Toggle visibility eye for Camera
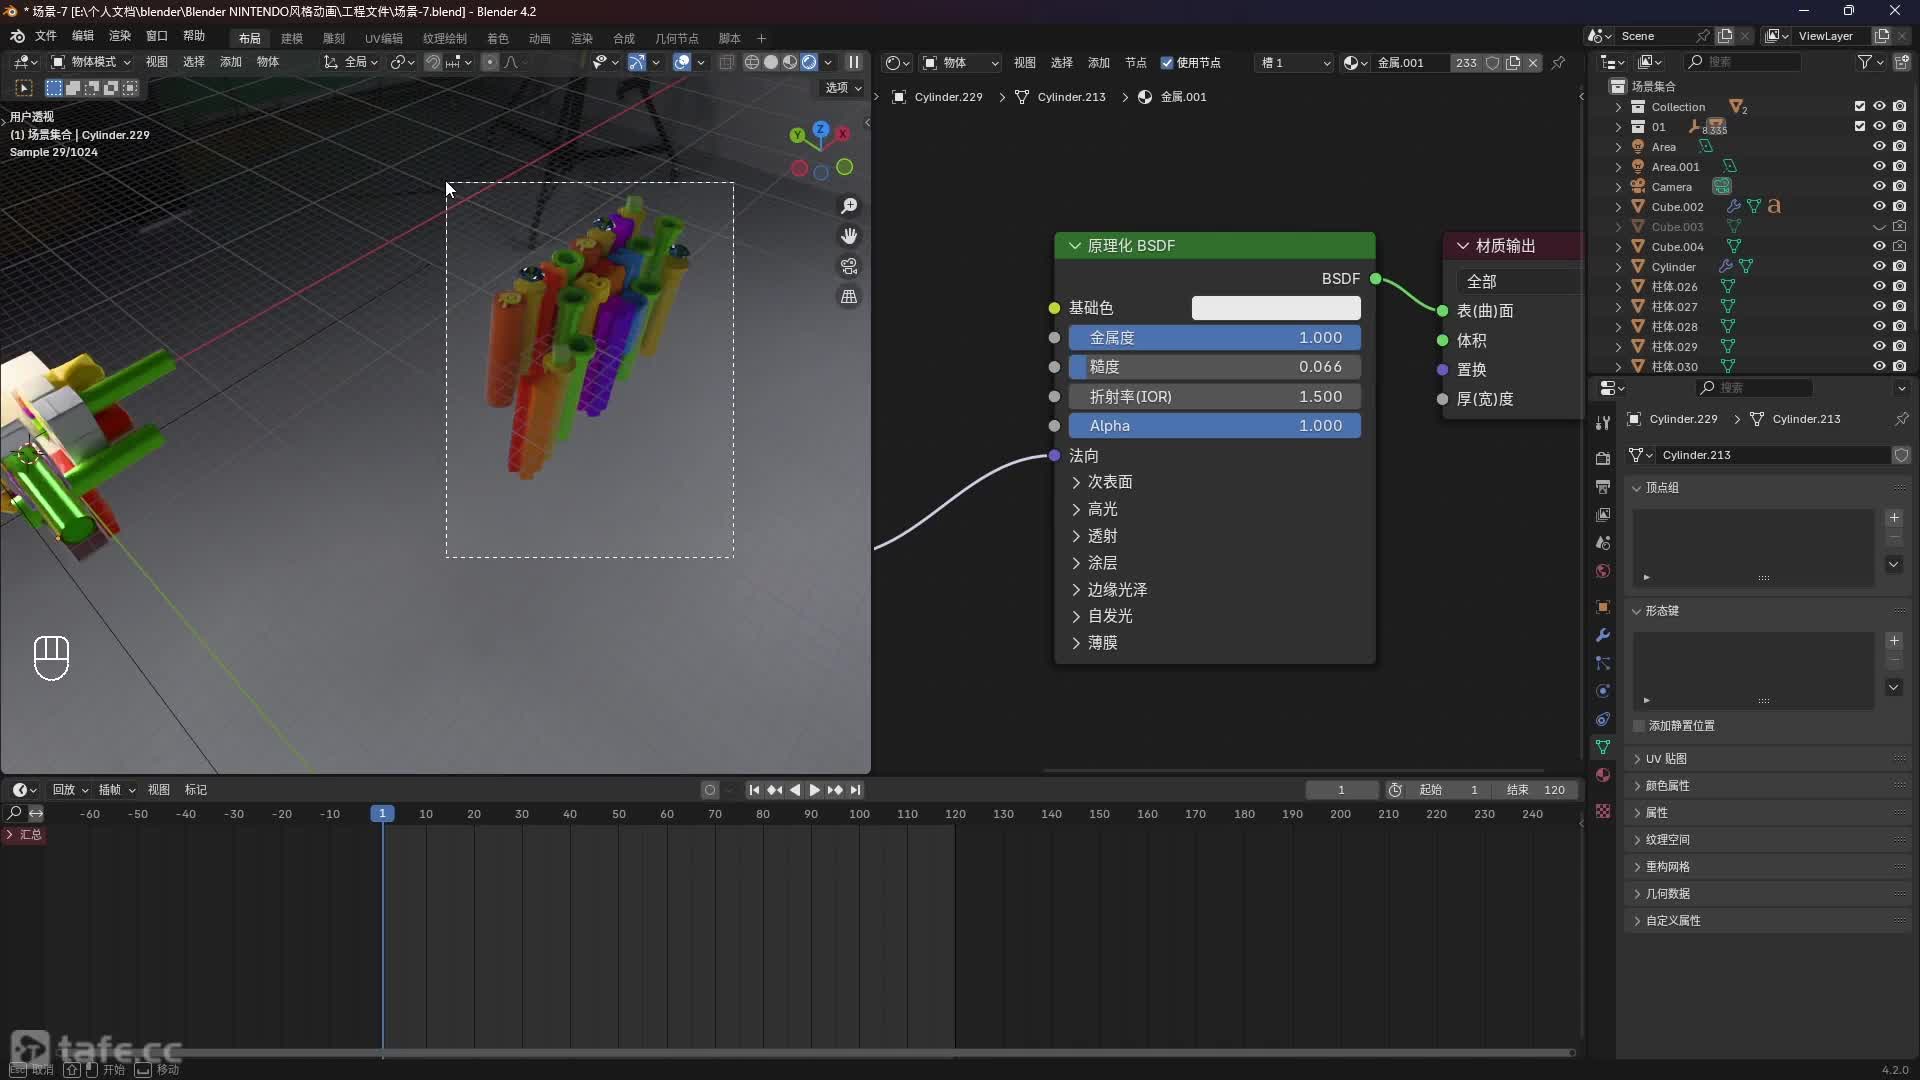The height and width of the screenshot is (1080, 1920). 1879,187
